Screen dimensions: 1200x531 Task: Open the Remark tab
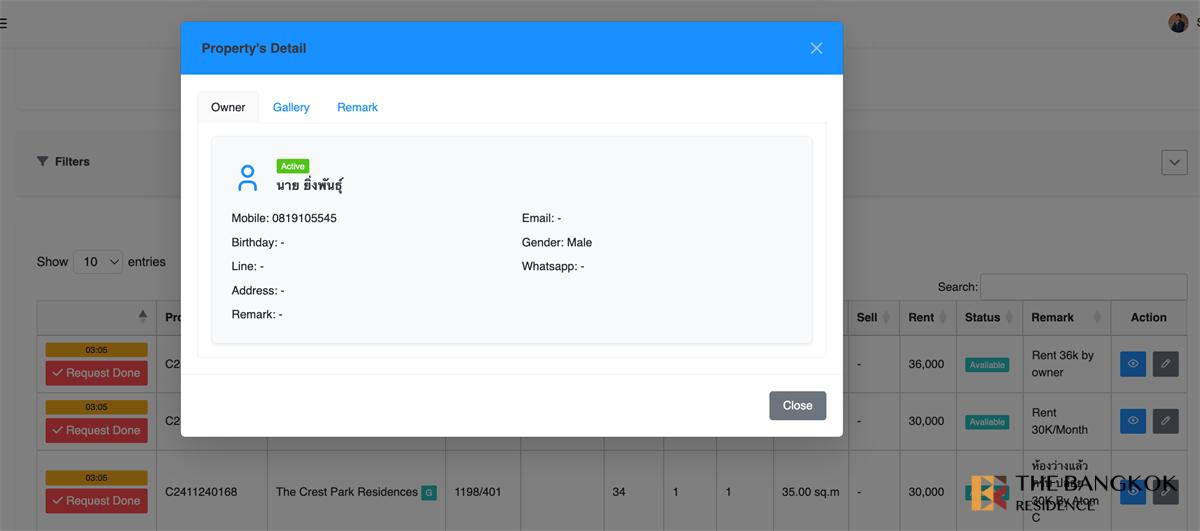click(357, 107)
